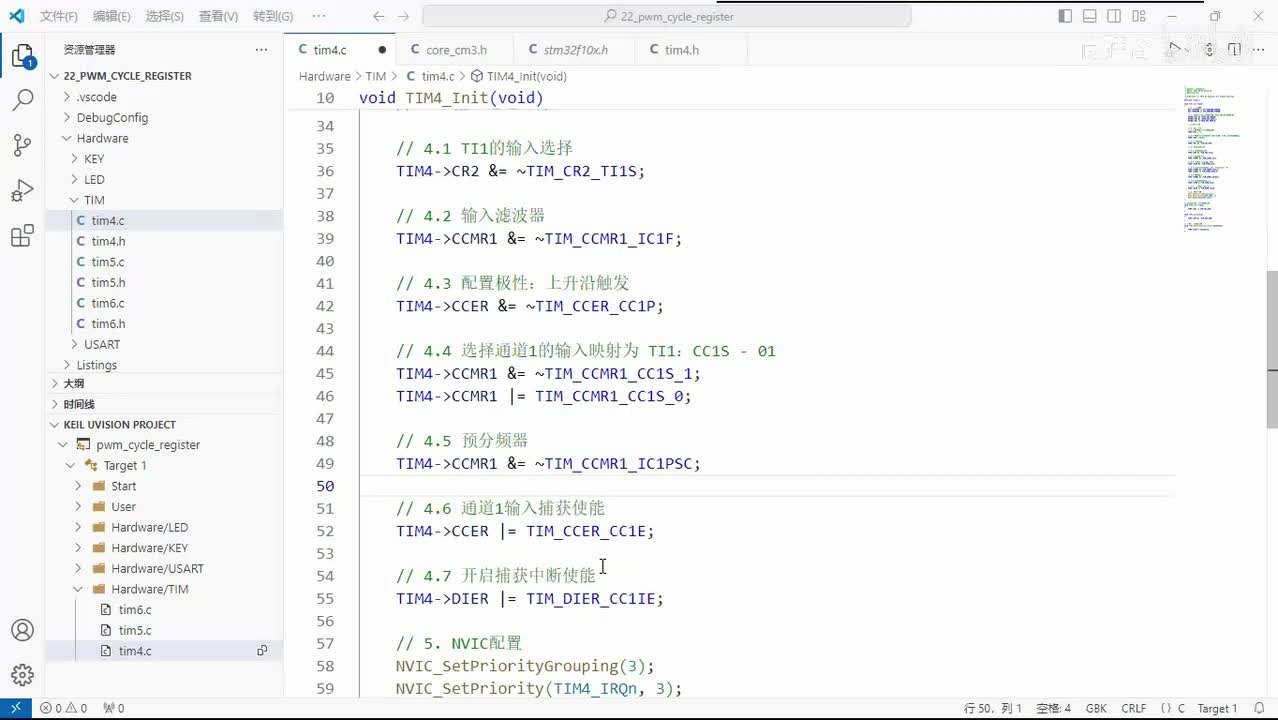1278x720 pixels.
Task: Split the editor to the right
Action: 1234,49
